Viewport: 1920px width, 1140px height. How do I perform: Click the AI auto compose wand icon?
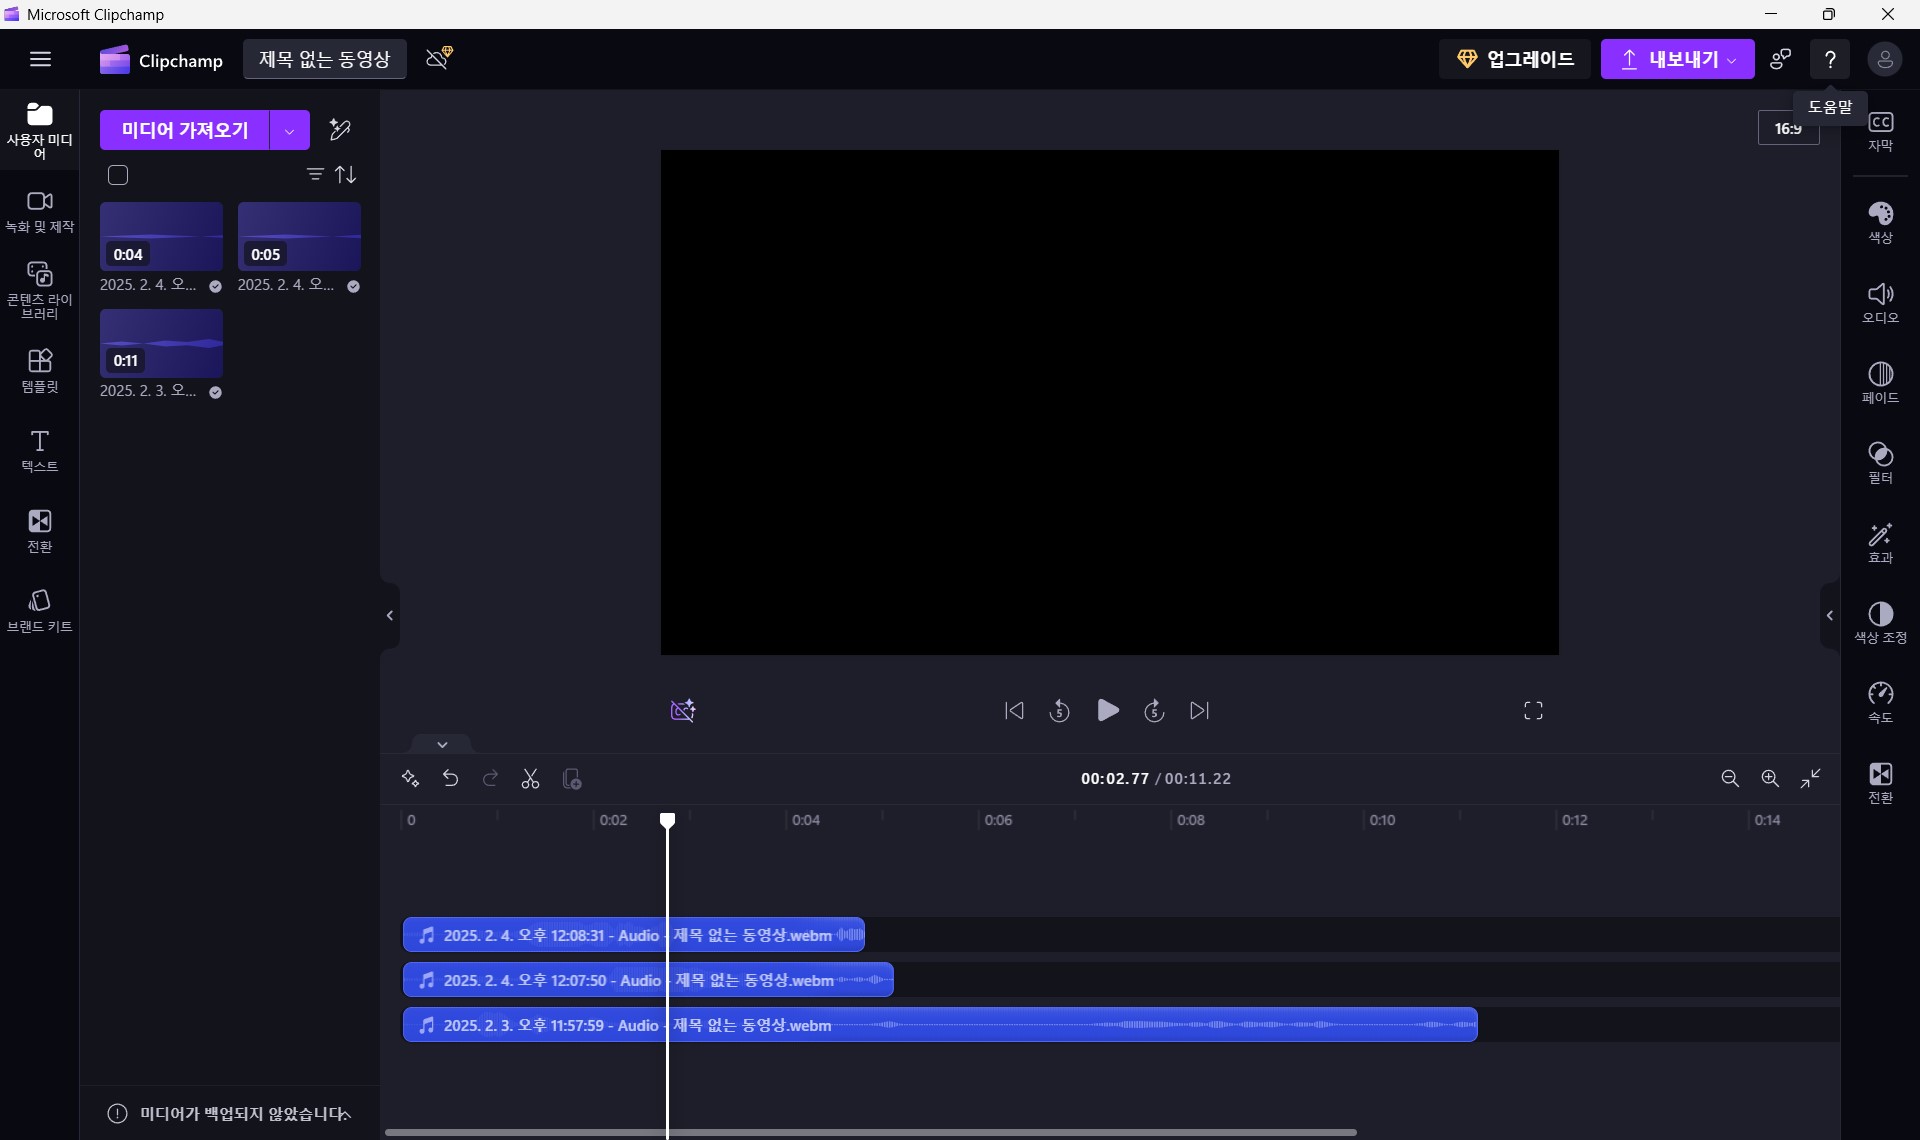coord(340,130)
